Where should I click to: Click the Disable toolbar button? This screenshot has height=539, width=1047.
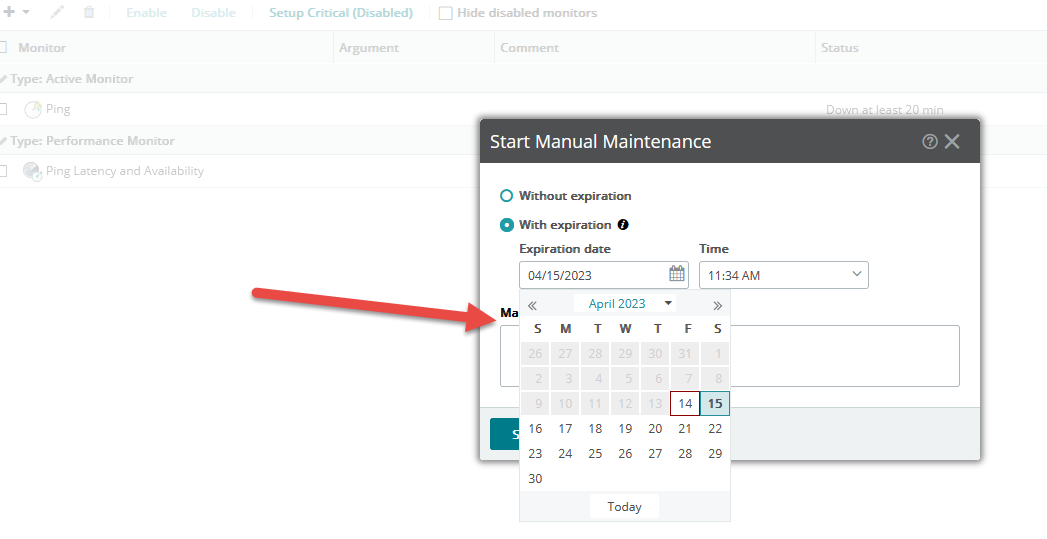tap(213, 13)
